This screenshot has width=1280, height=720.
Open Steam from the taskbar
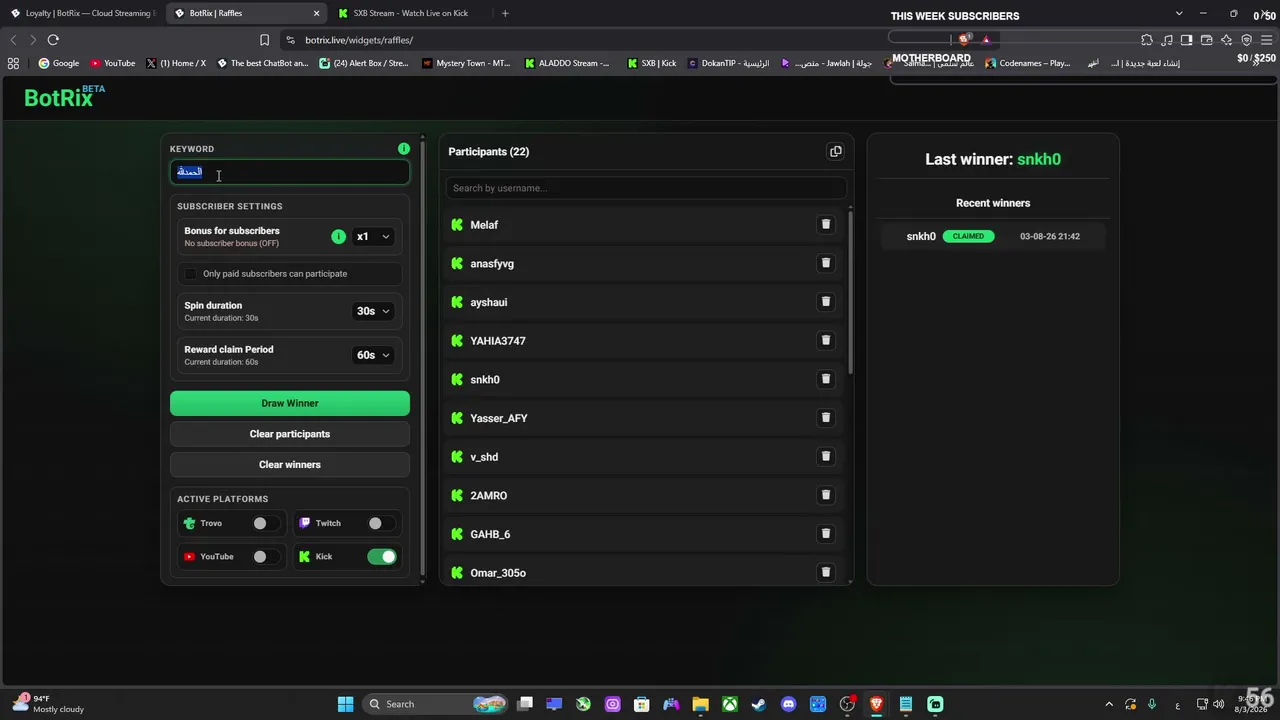pyautogui.click(x=759, y=704)
